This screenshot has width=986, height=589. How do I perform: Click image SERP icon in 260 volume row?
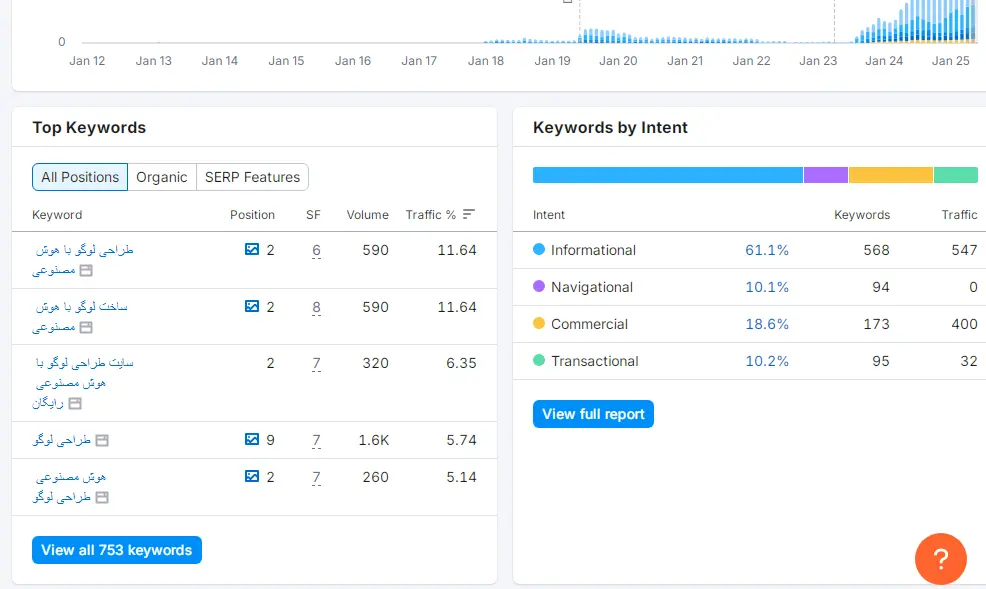(252, 476)
